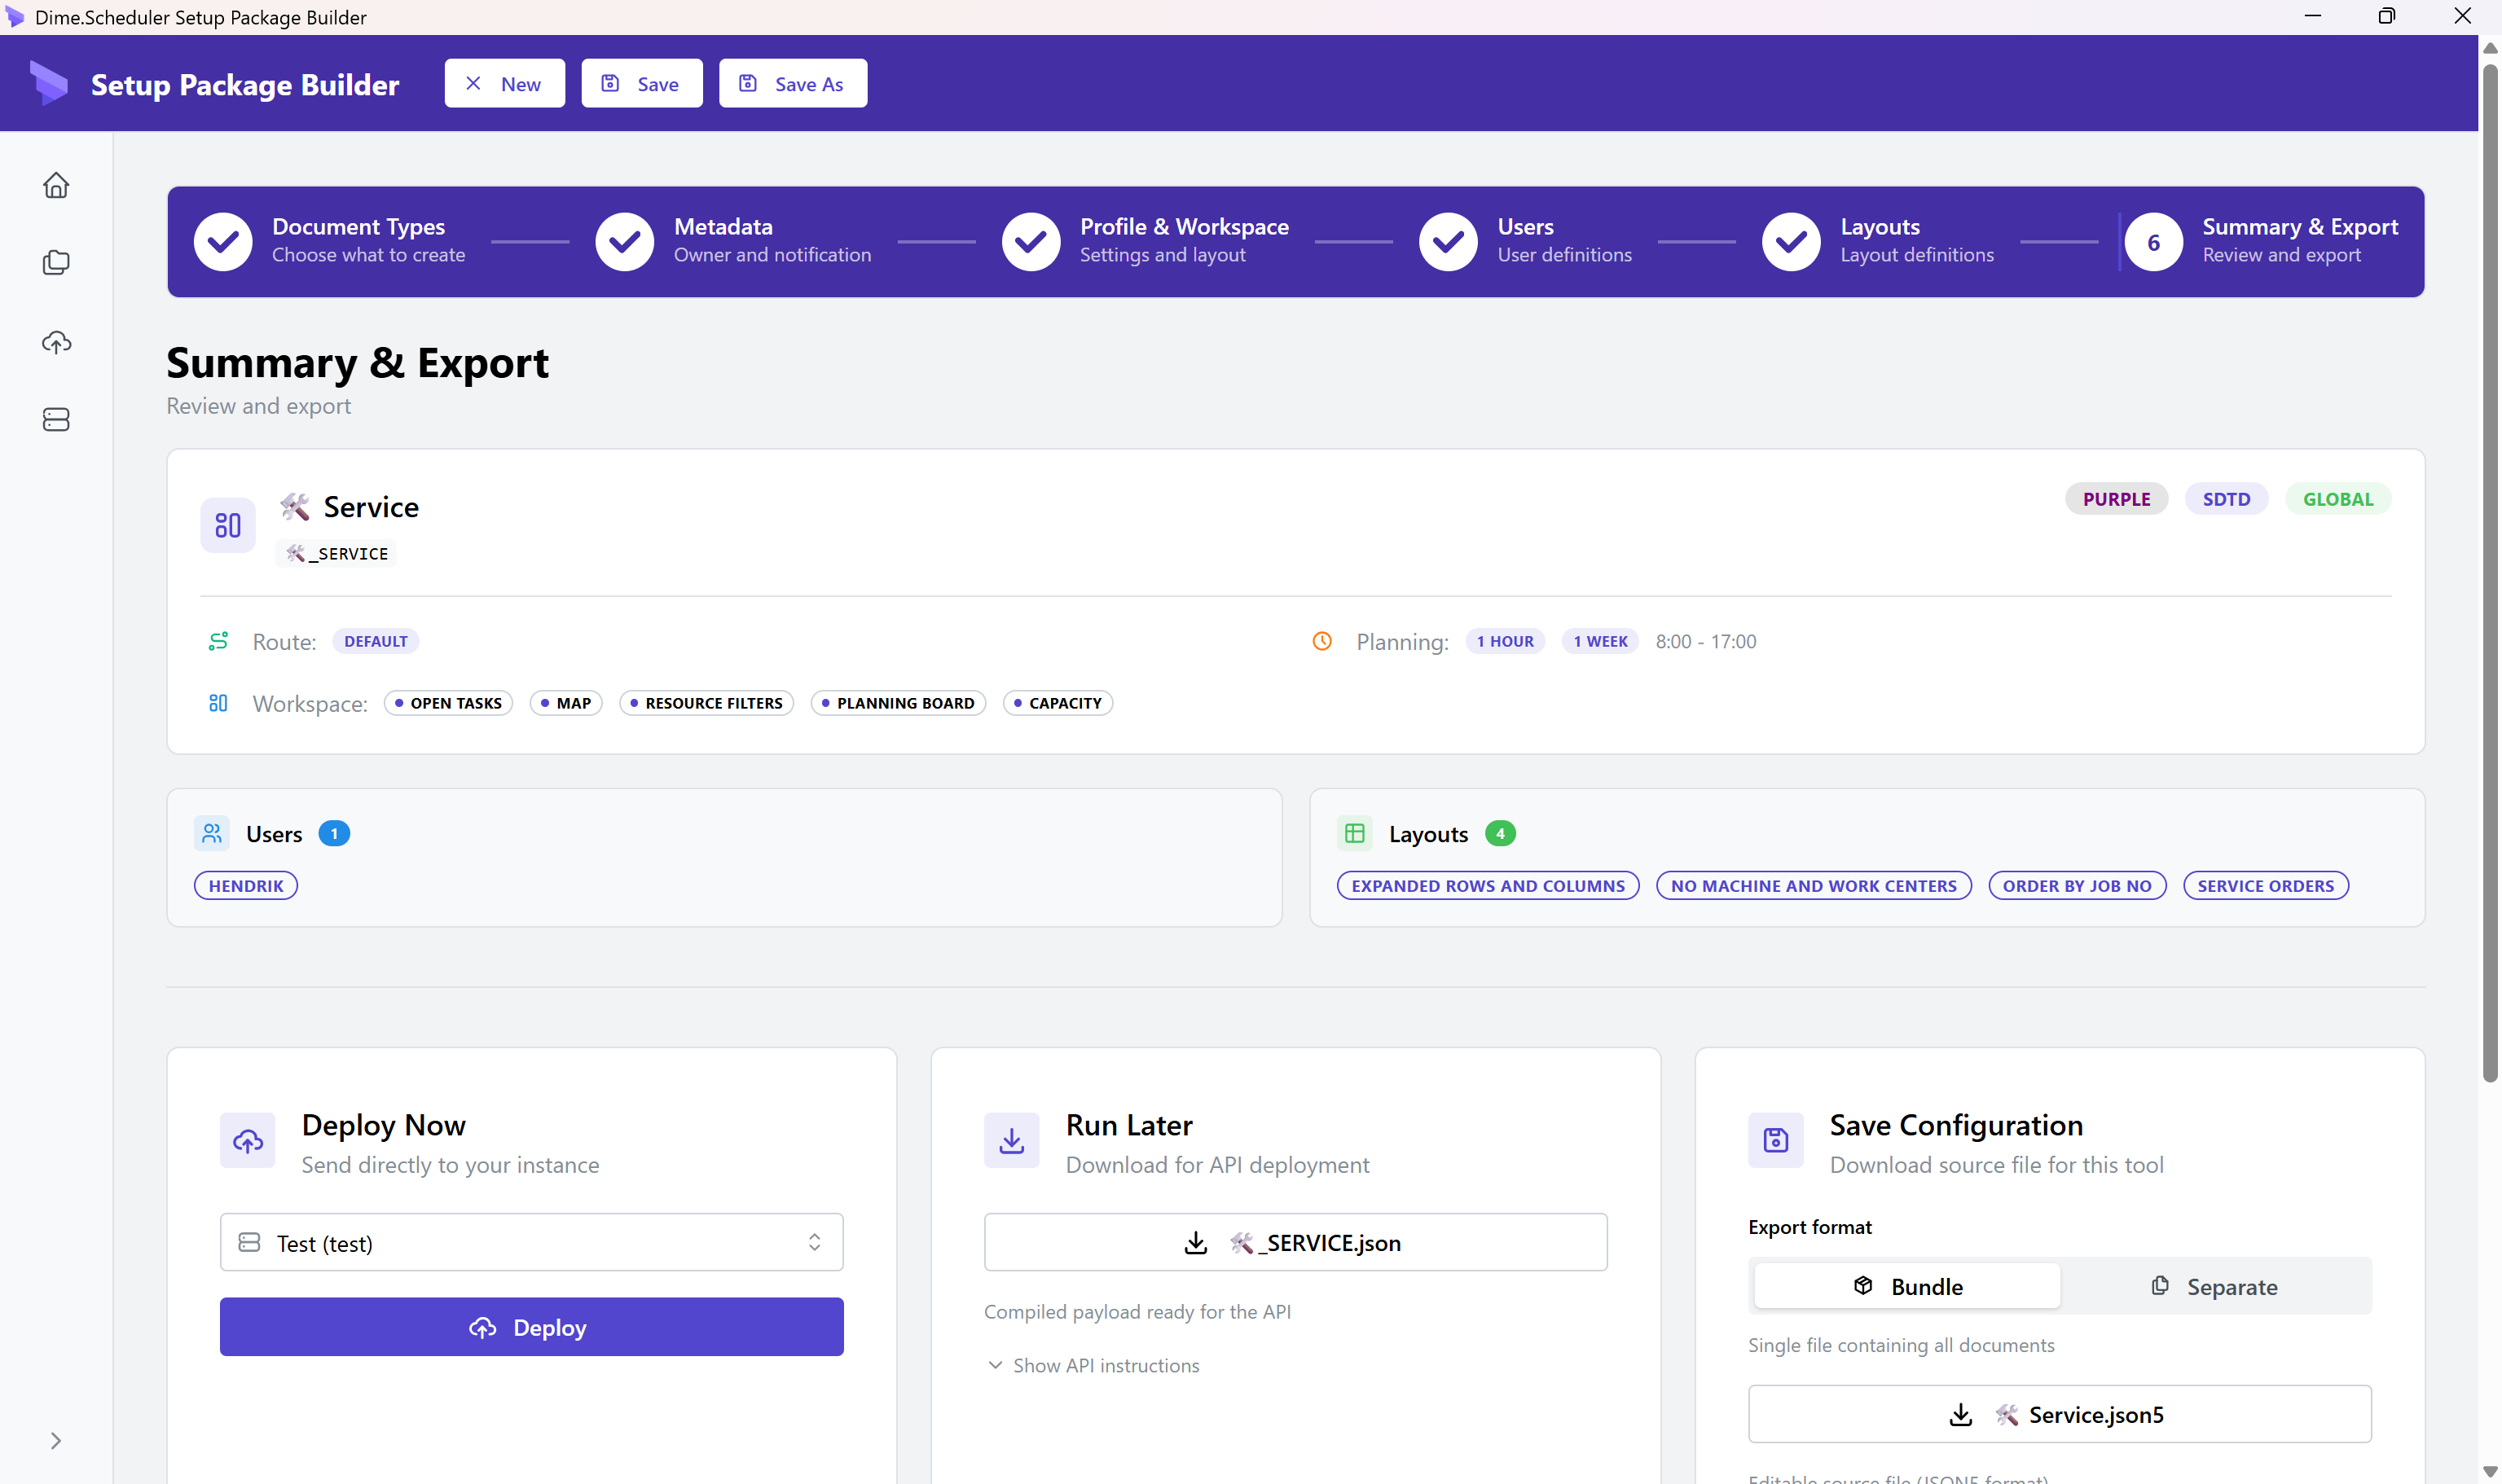Open the Home icon in sidebar
Screen dimensions: 2502x1484
tap(56, 186)
